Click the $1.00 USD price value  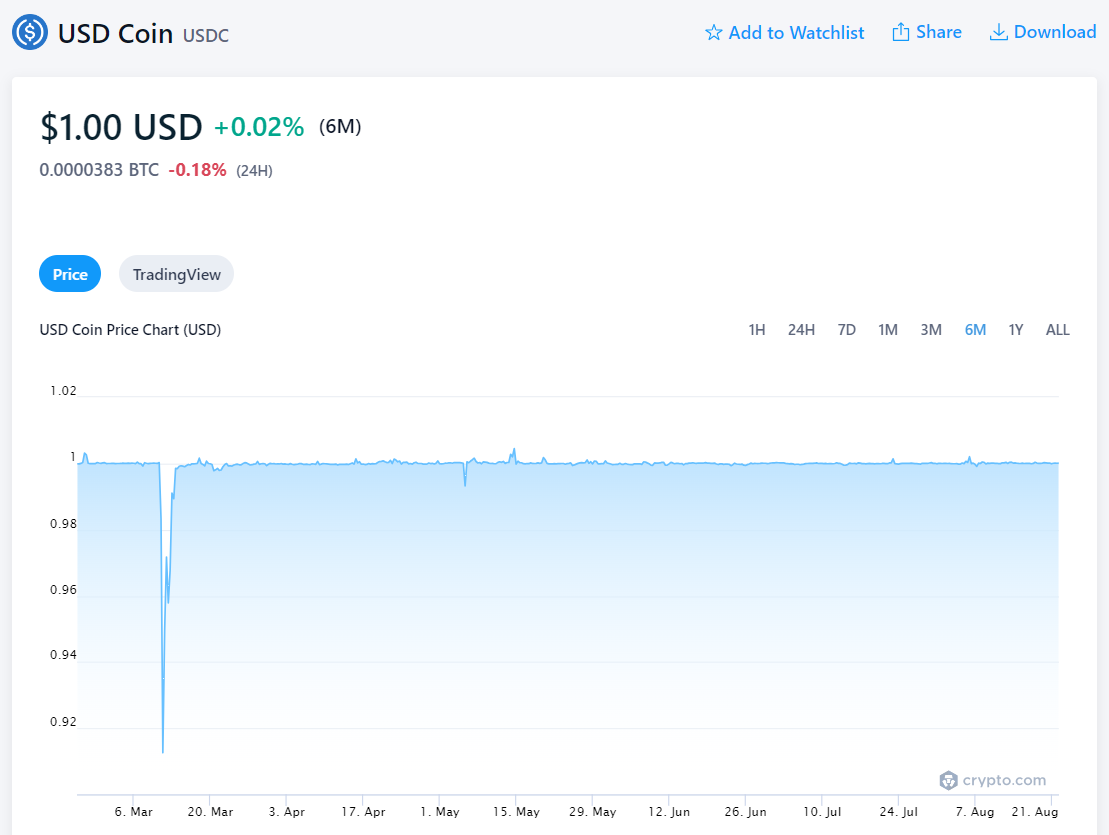pyautogui.click(x=121, y=127)
